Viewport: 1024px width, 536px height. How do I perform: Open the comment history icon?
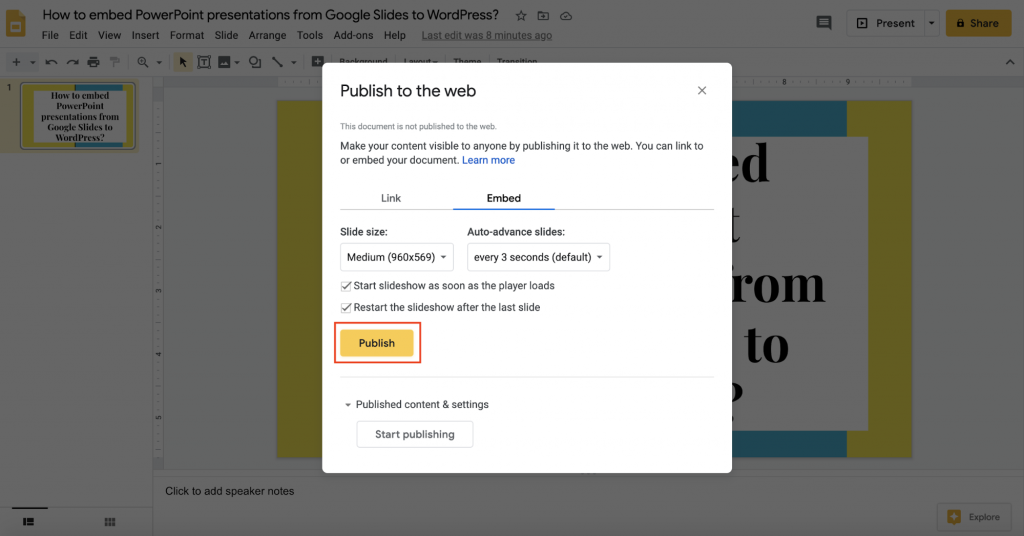pos(824,24)
